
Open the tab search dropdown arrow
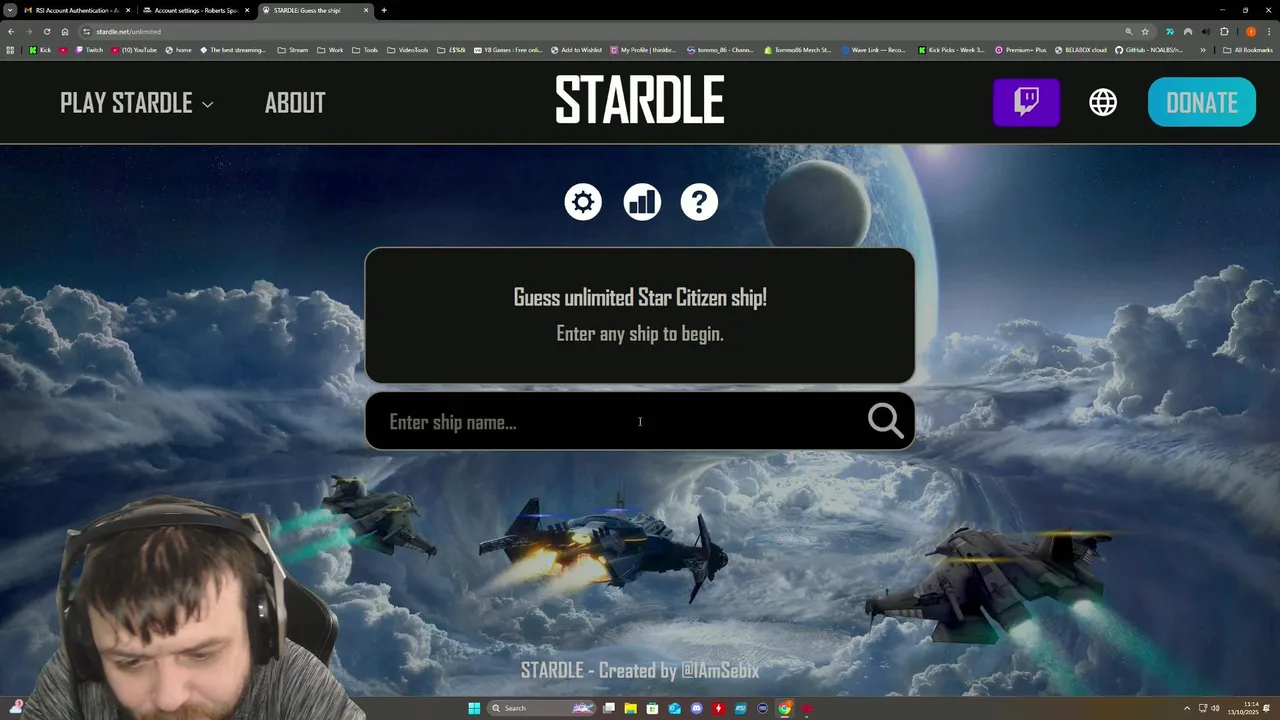[9, 10]
